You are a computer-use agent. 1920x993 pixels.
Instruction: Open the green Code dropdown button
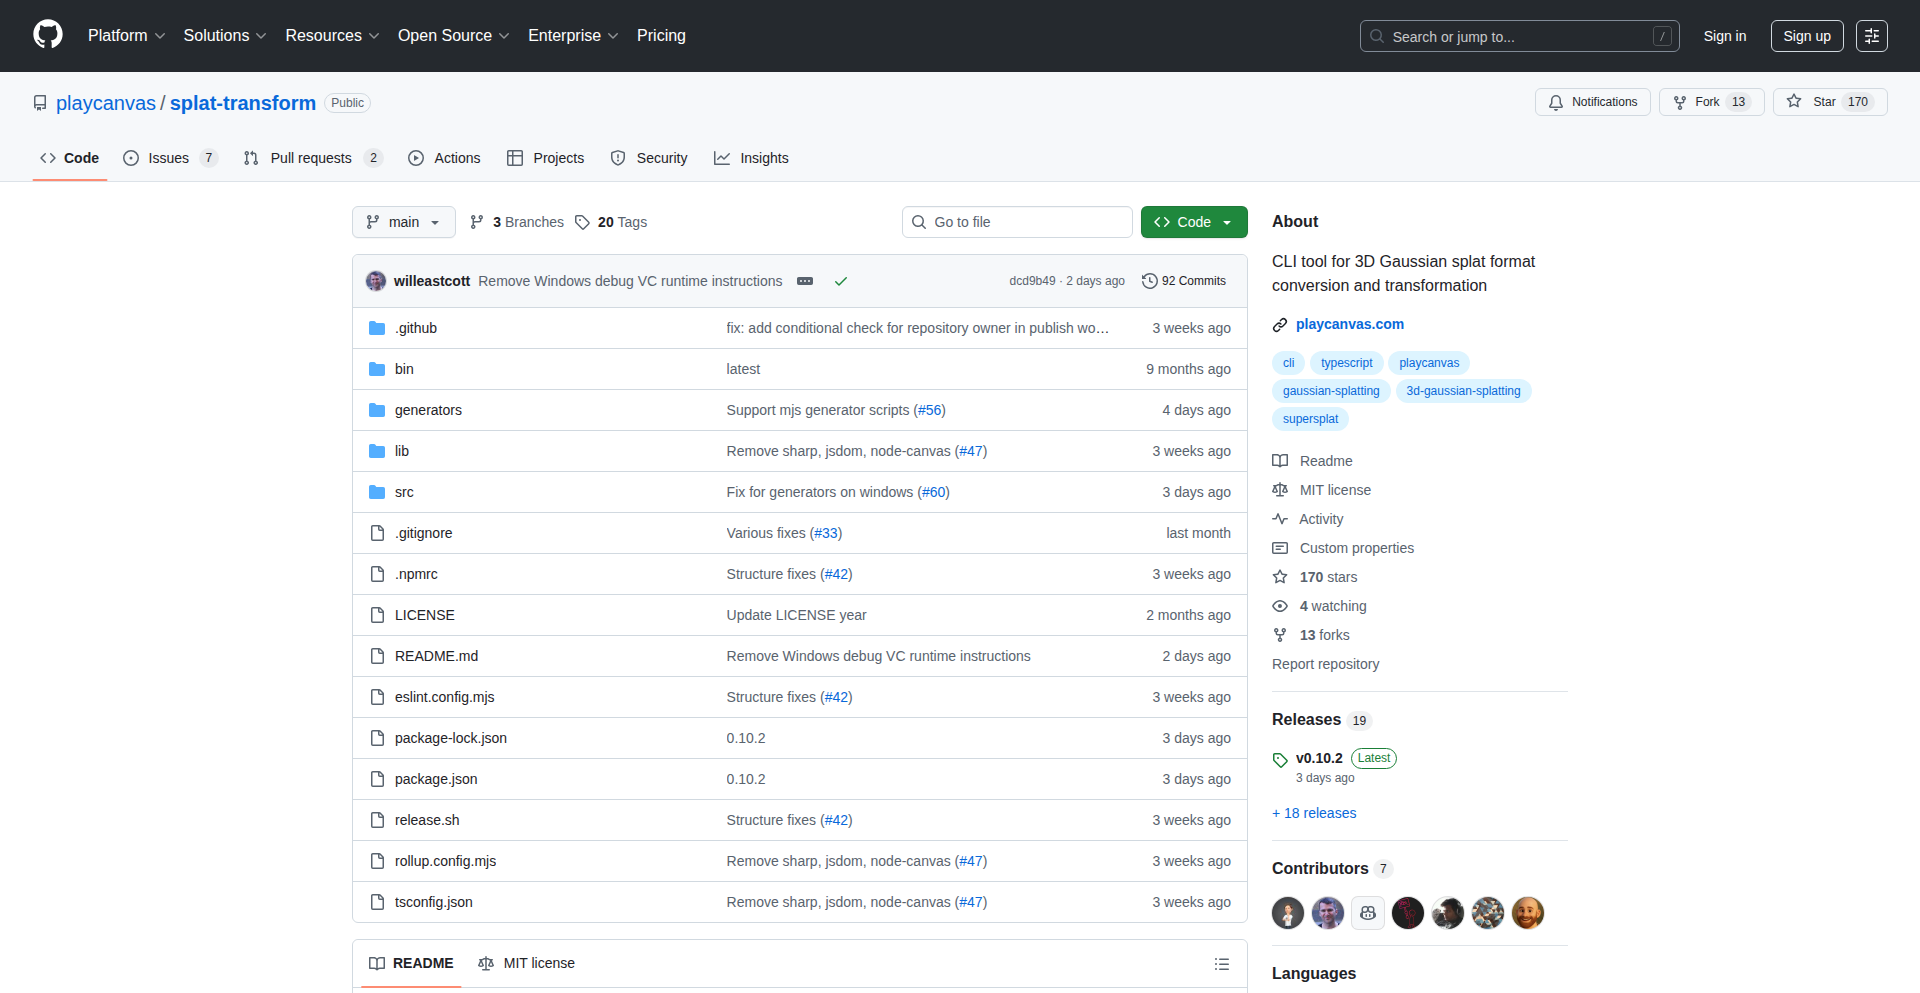1194,222
